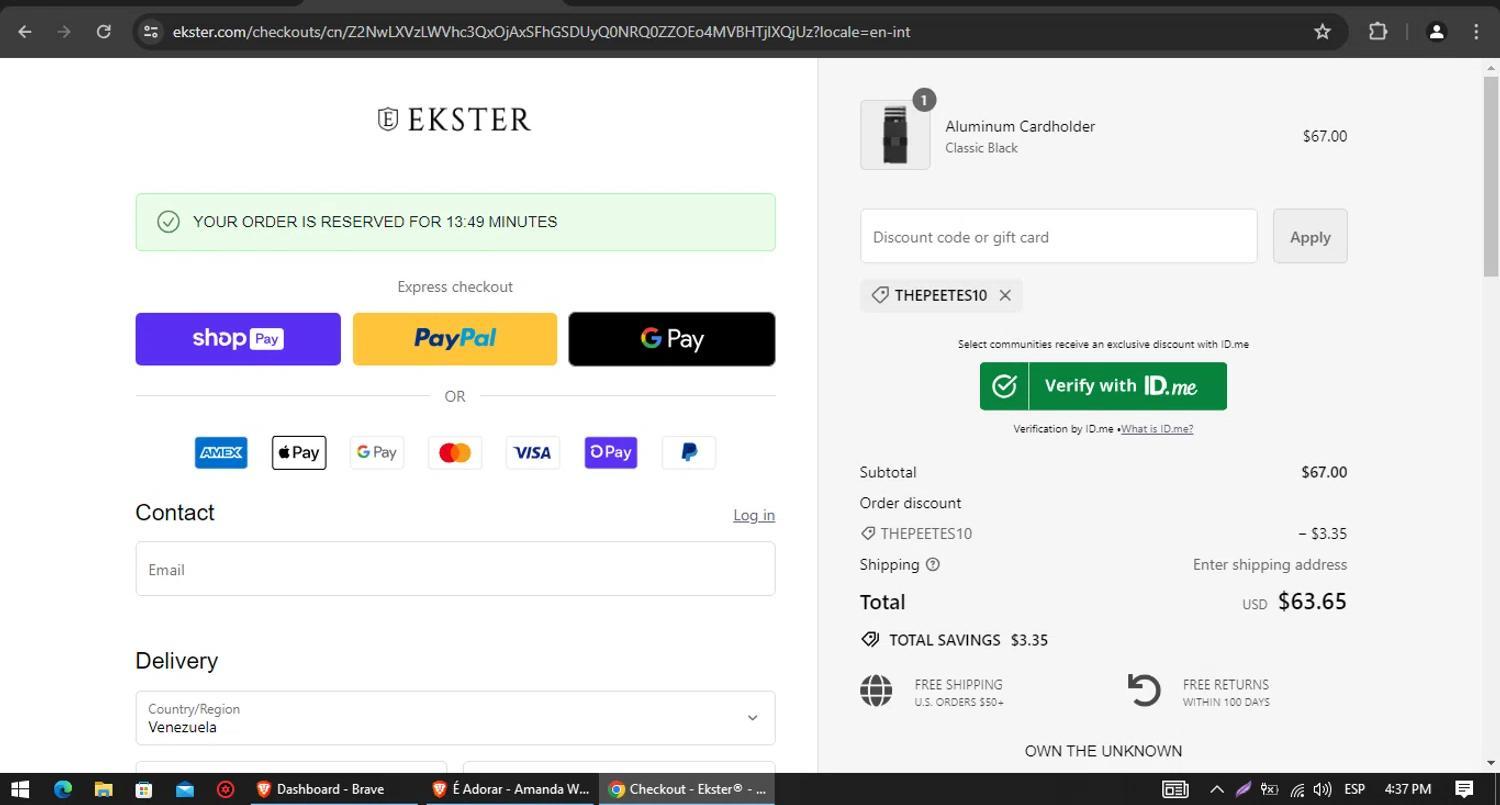
Task: Click the free shipping globe icon
Action: 876,691
